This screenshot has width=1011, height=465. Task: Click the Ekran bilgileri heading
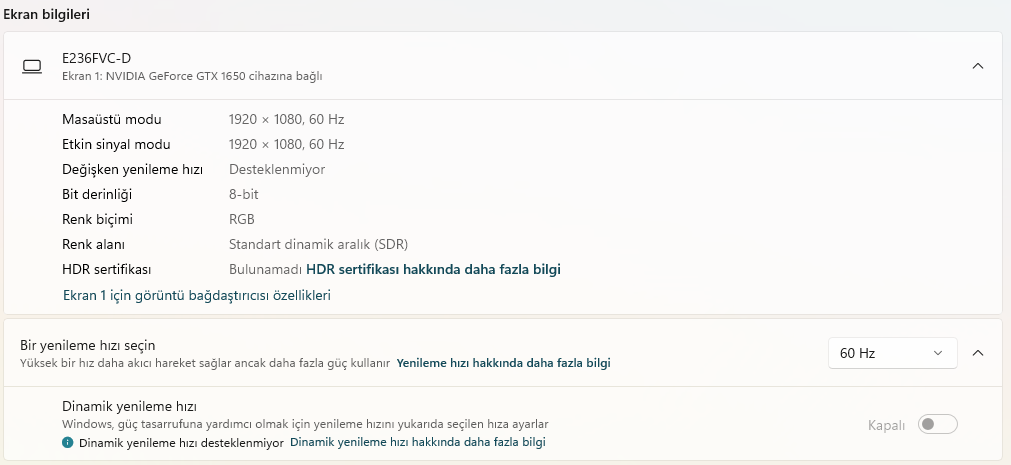pyautogui.click(x=46, y=14)
